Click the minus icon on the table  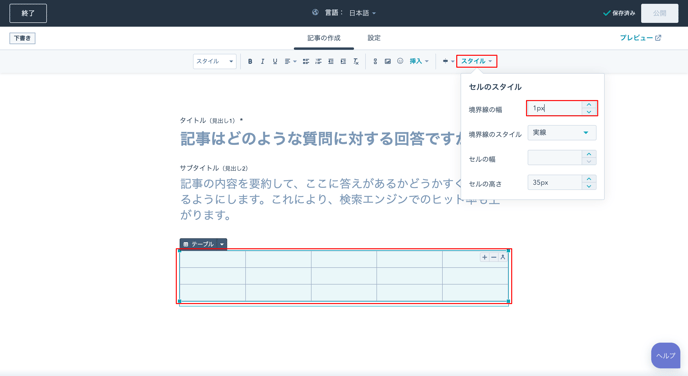click(x=494, y=257)
